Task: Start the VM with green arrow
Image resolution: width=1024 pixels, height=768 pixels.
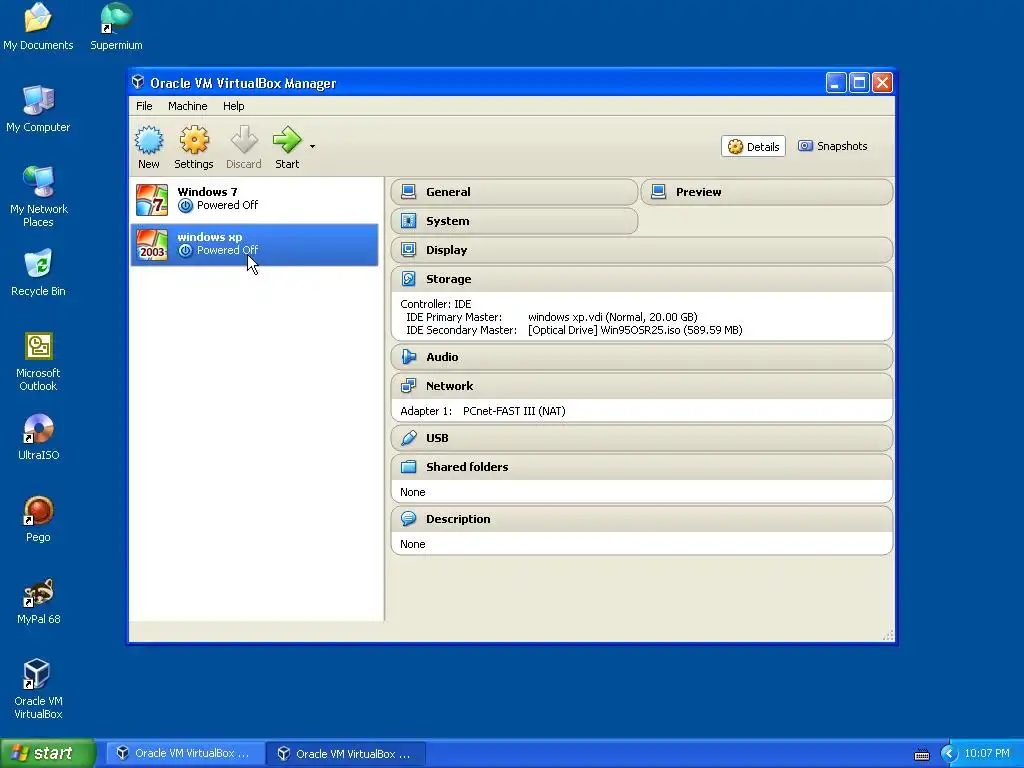Action: [x=287, y=148]
